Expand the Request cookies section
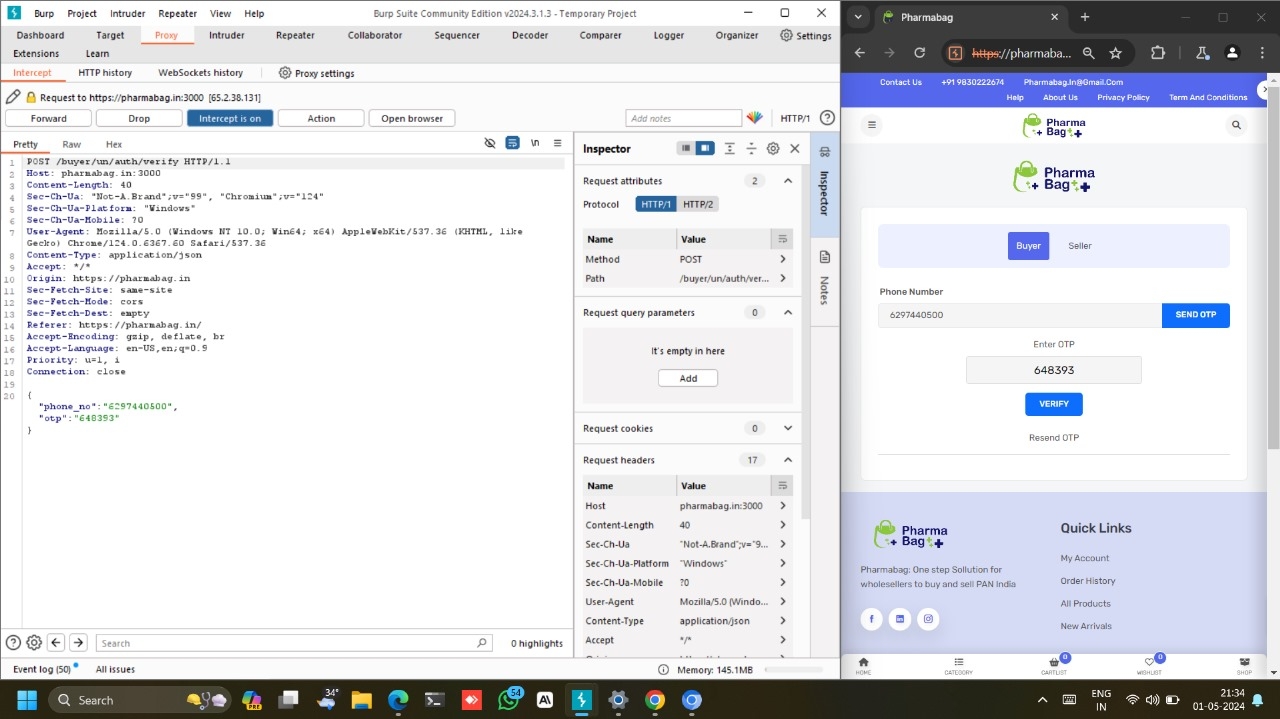Image resolution: width=1280 pixels, height=719 pixels. tap(788, 428)
